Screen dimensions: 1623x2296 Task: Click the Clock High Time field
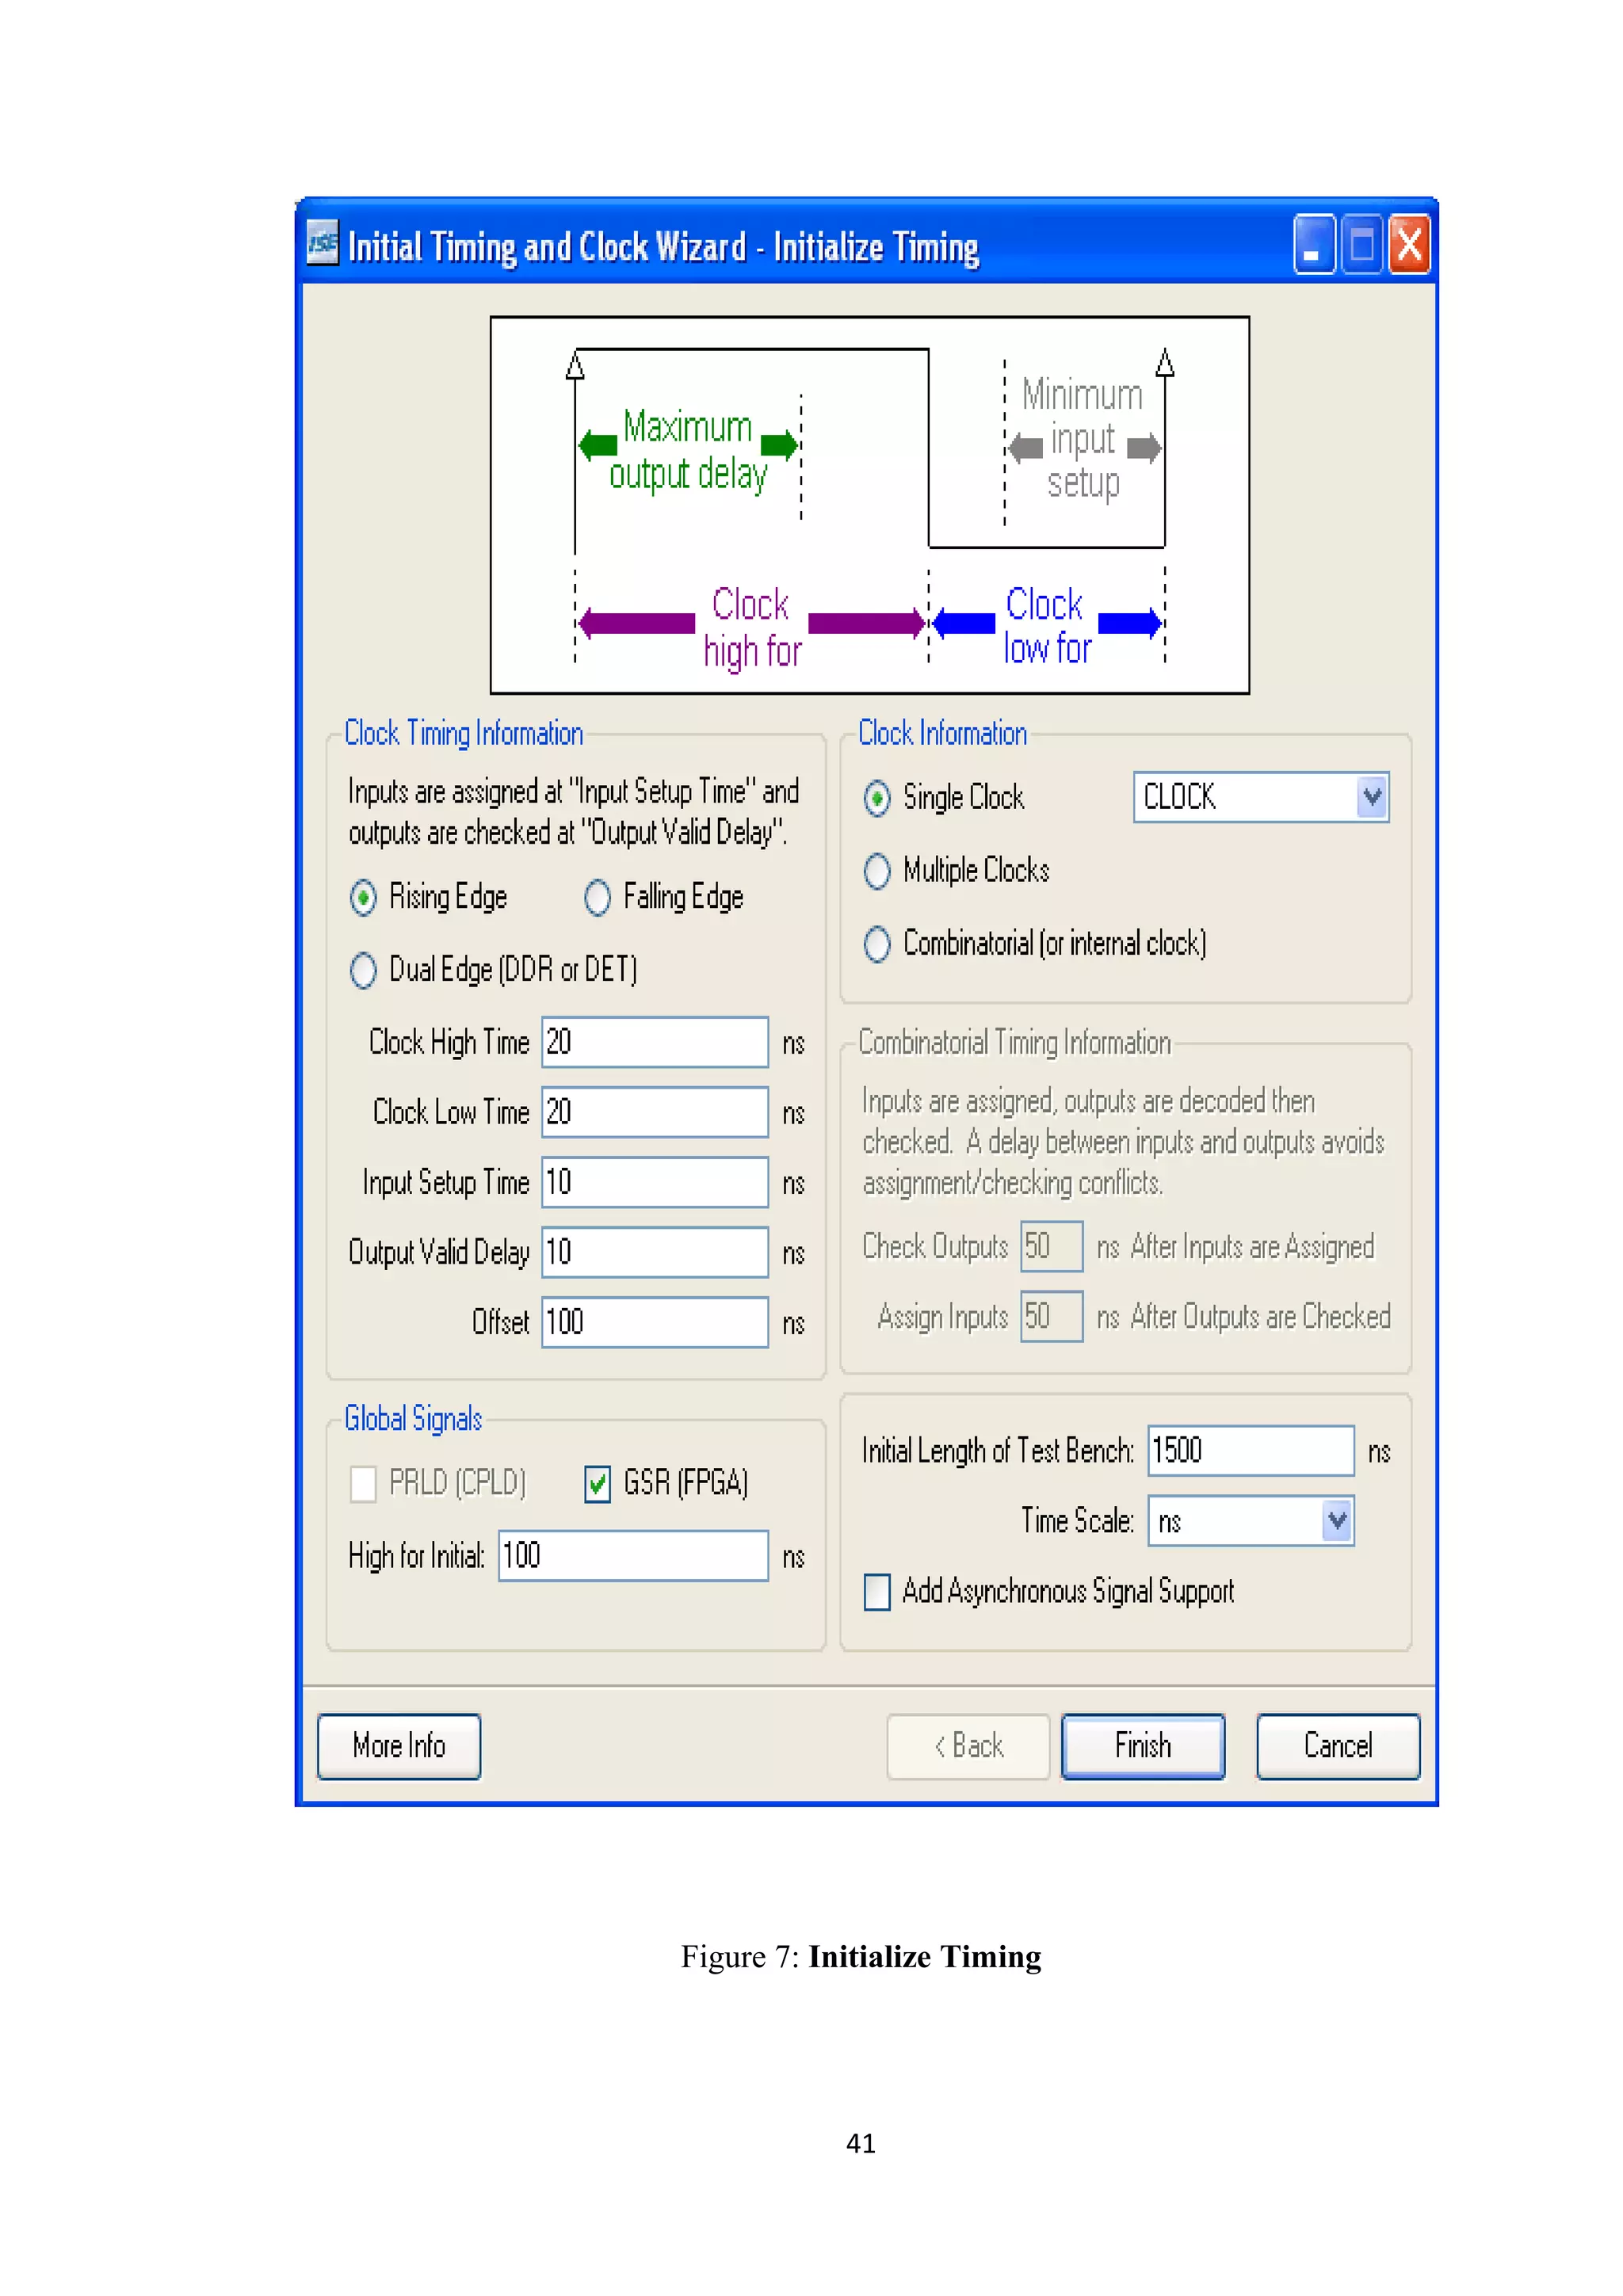[655, 1042]
